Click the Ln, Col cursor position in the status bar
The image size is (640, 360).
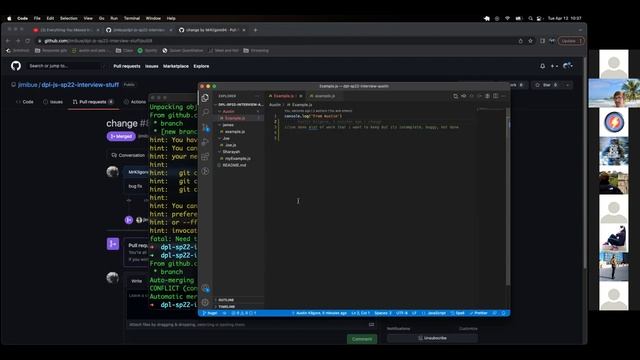tap(360, 313)
